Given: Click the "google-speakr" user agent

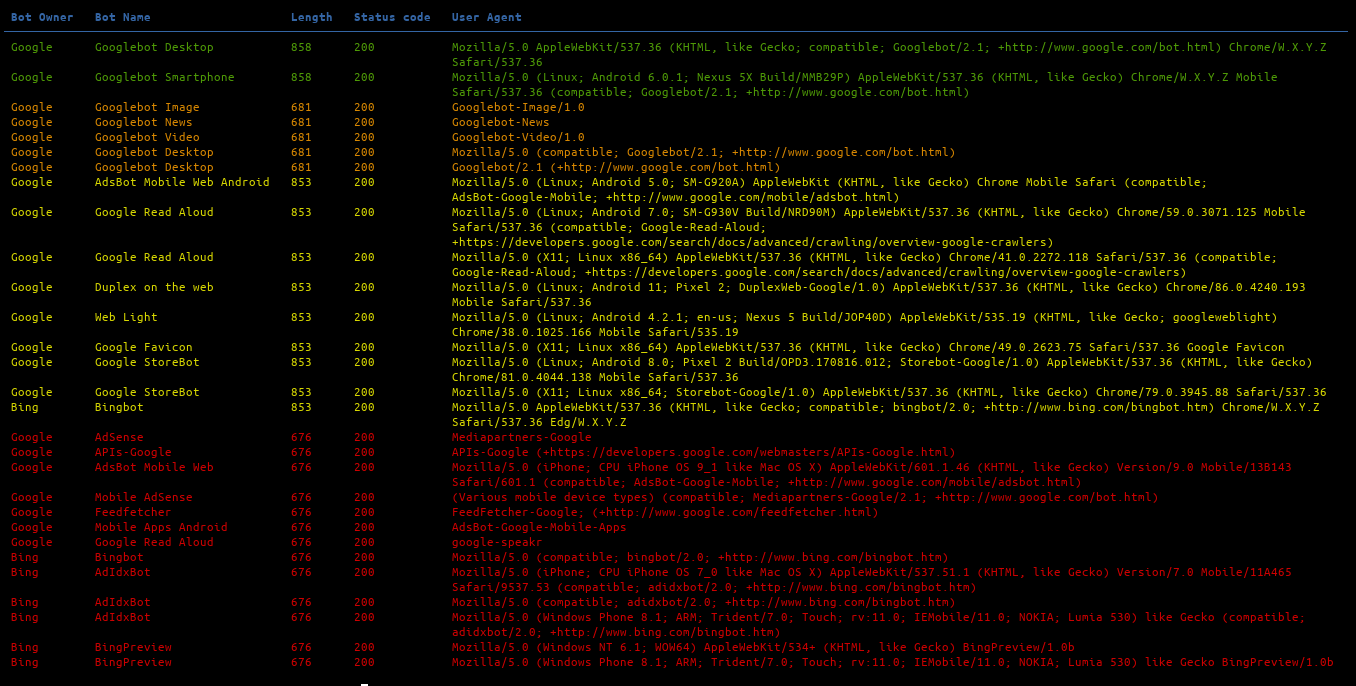Looking at the screenshot, I should coord(497,542).
